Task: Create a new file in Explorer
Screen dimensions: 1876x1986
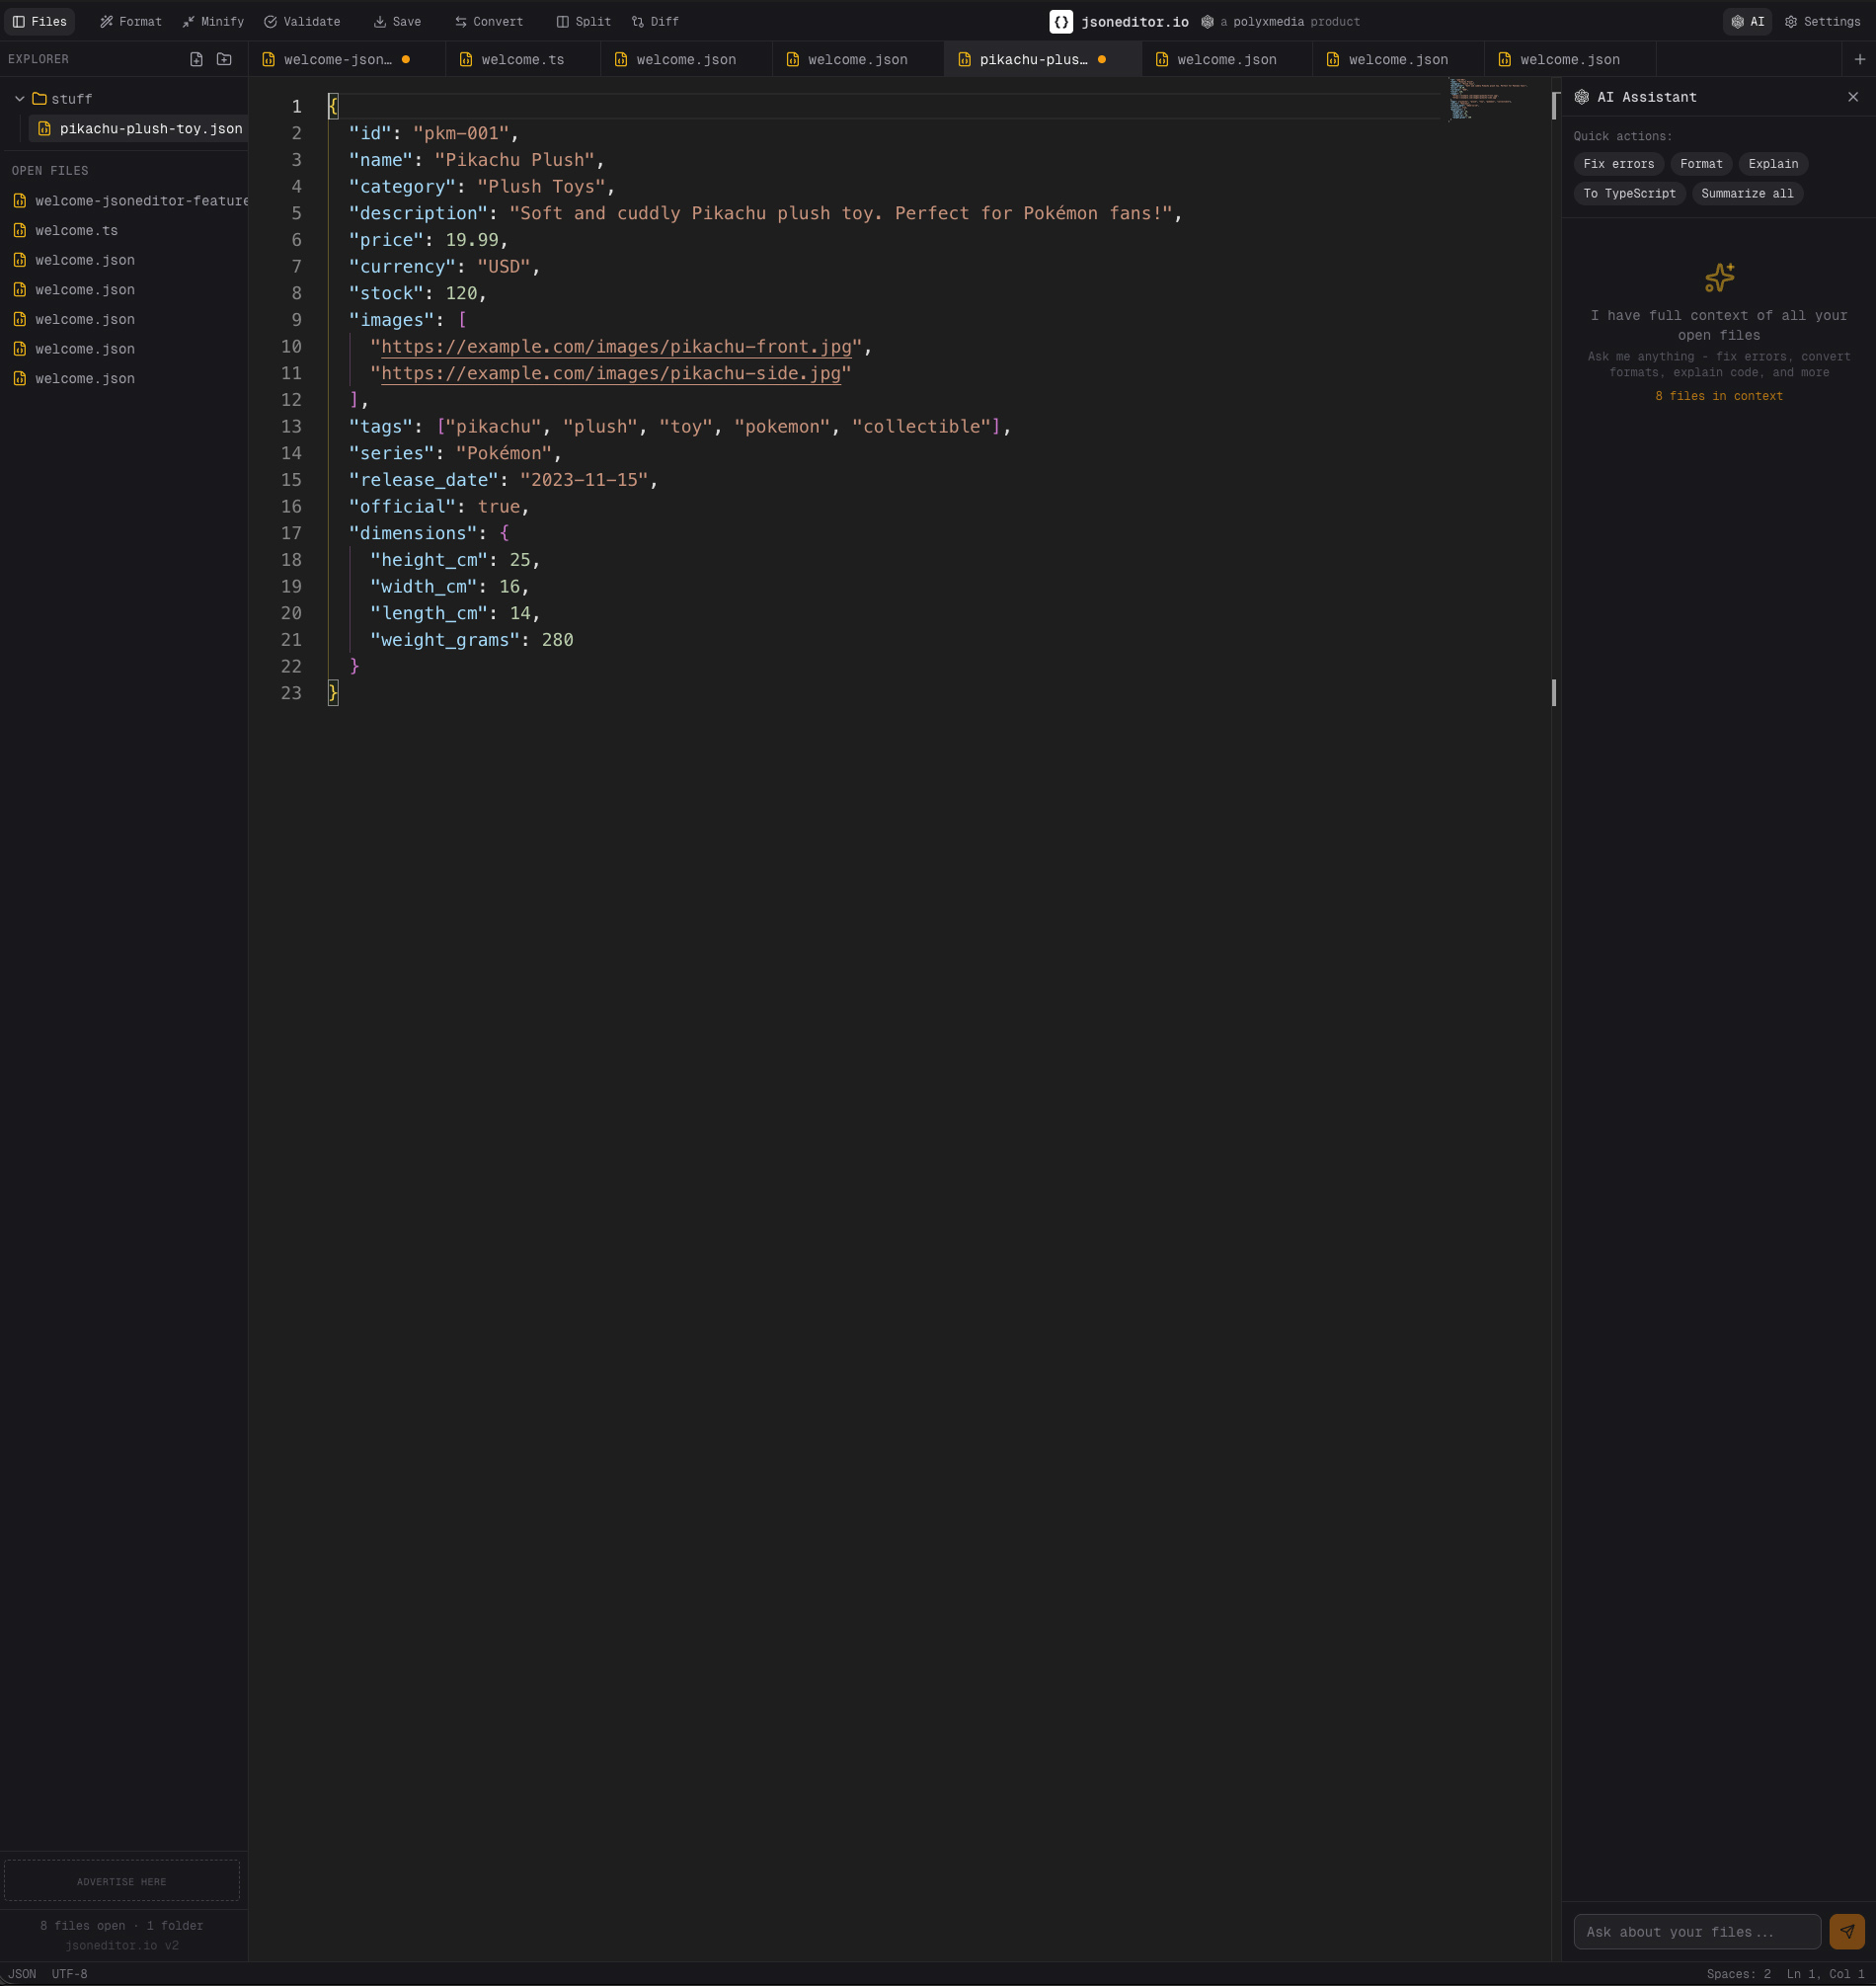Action: tap(196, 59)
